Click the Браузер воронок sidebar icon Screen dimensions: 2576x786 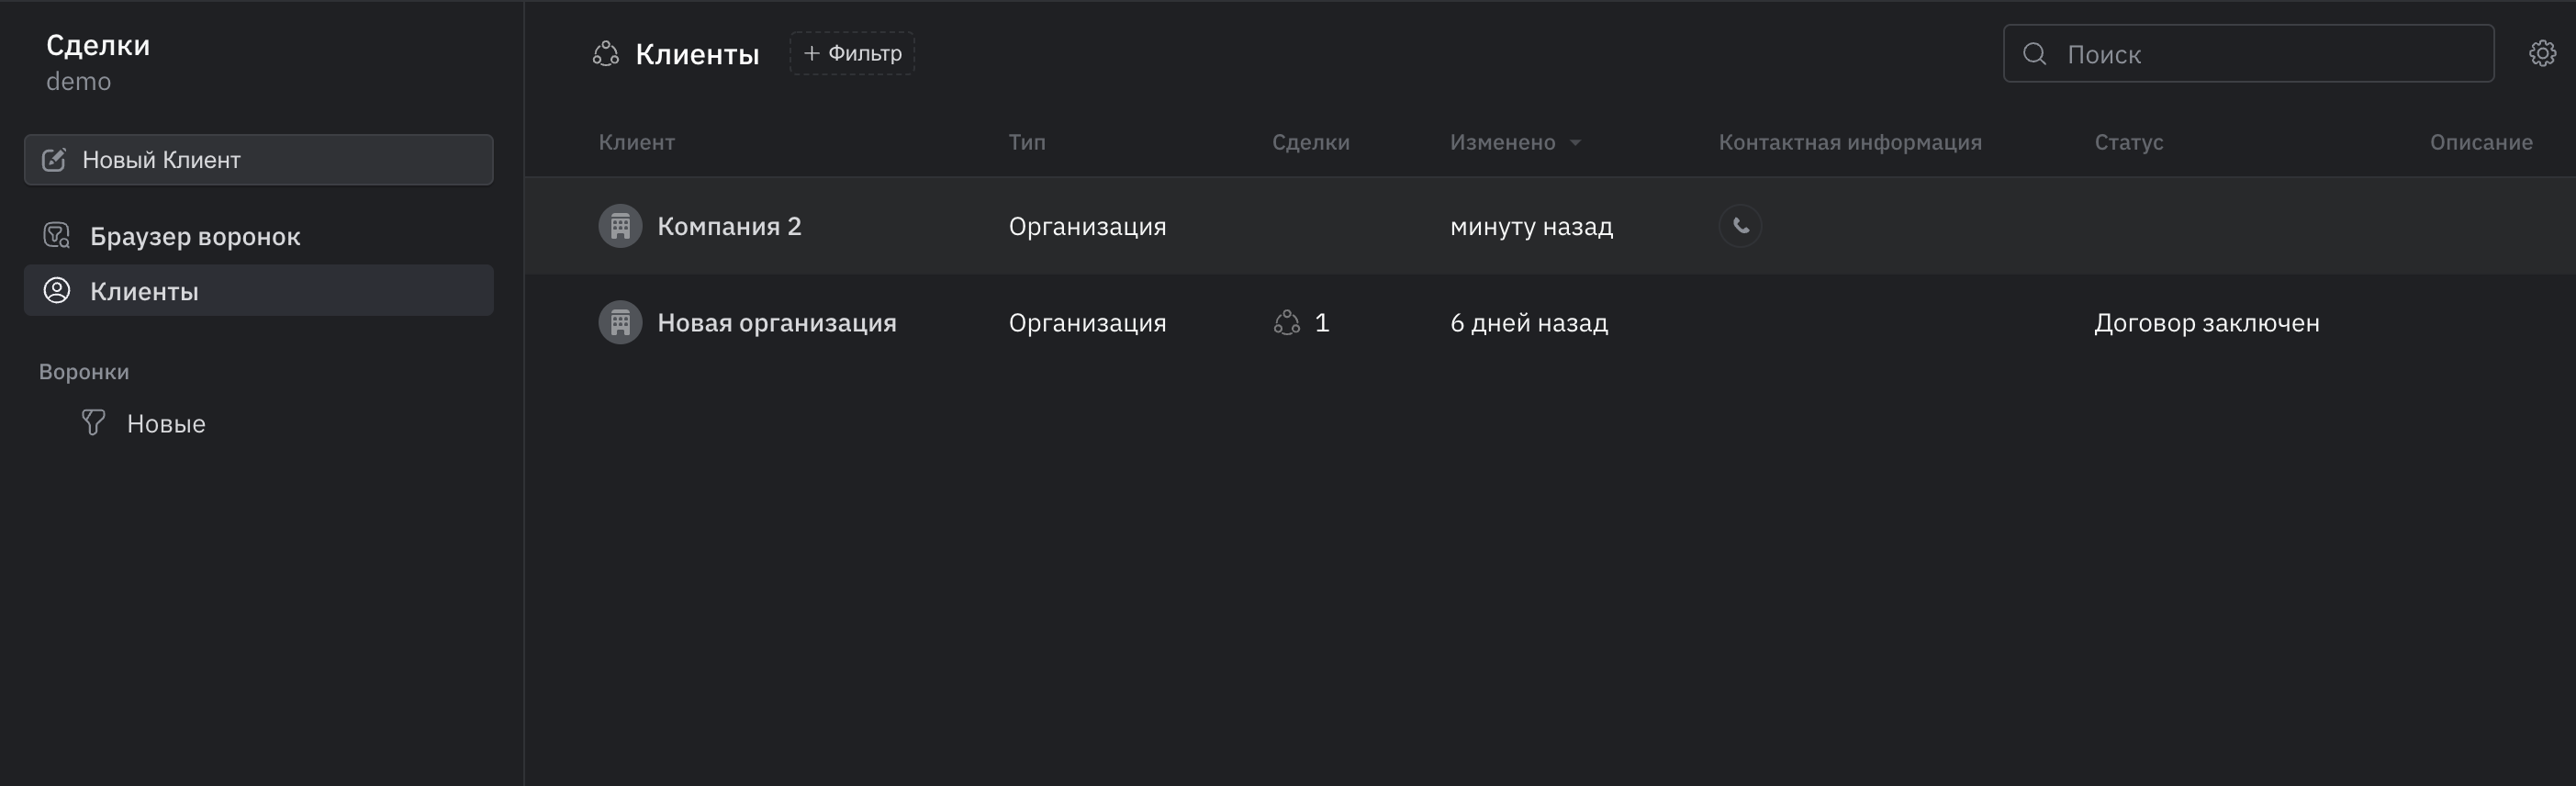(x=57, y=236)
